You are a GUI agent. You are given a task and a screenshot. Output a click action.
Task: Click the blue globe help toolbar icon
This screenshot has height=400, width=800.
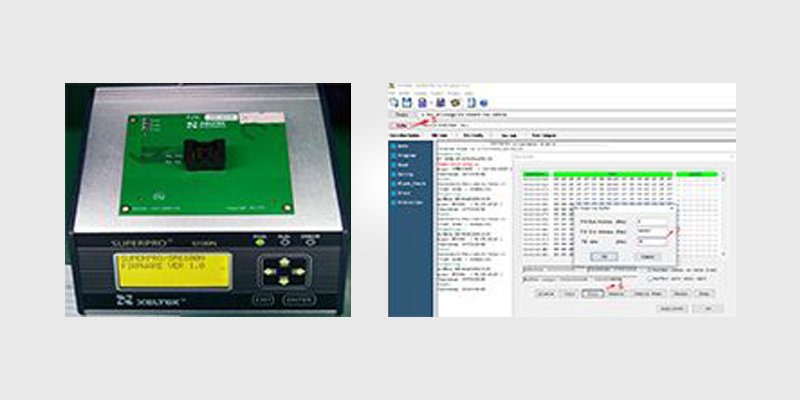pyautogui.click(x=483, y=103)
